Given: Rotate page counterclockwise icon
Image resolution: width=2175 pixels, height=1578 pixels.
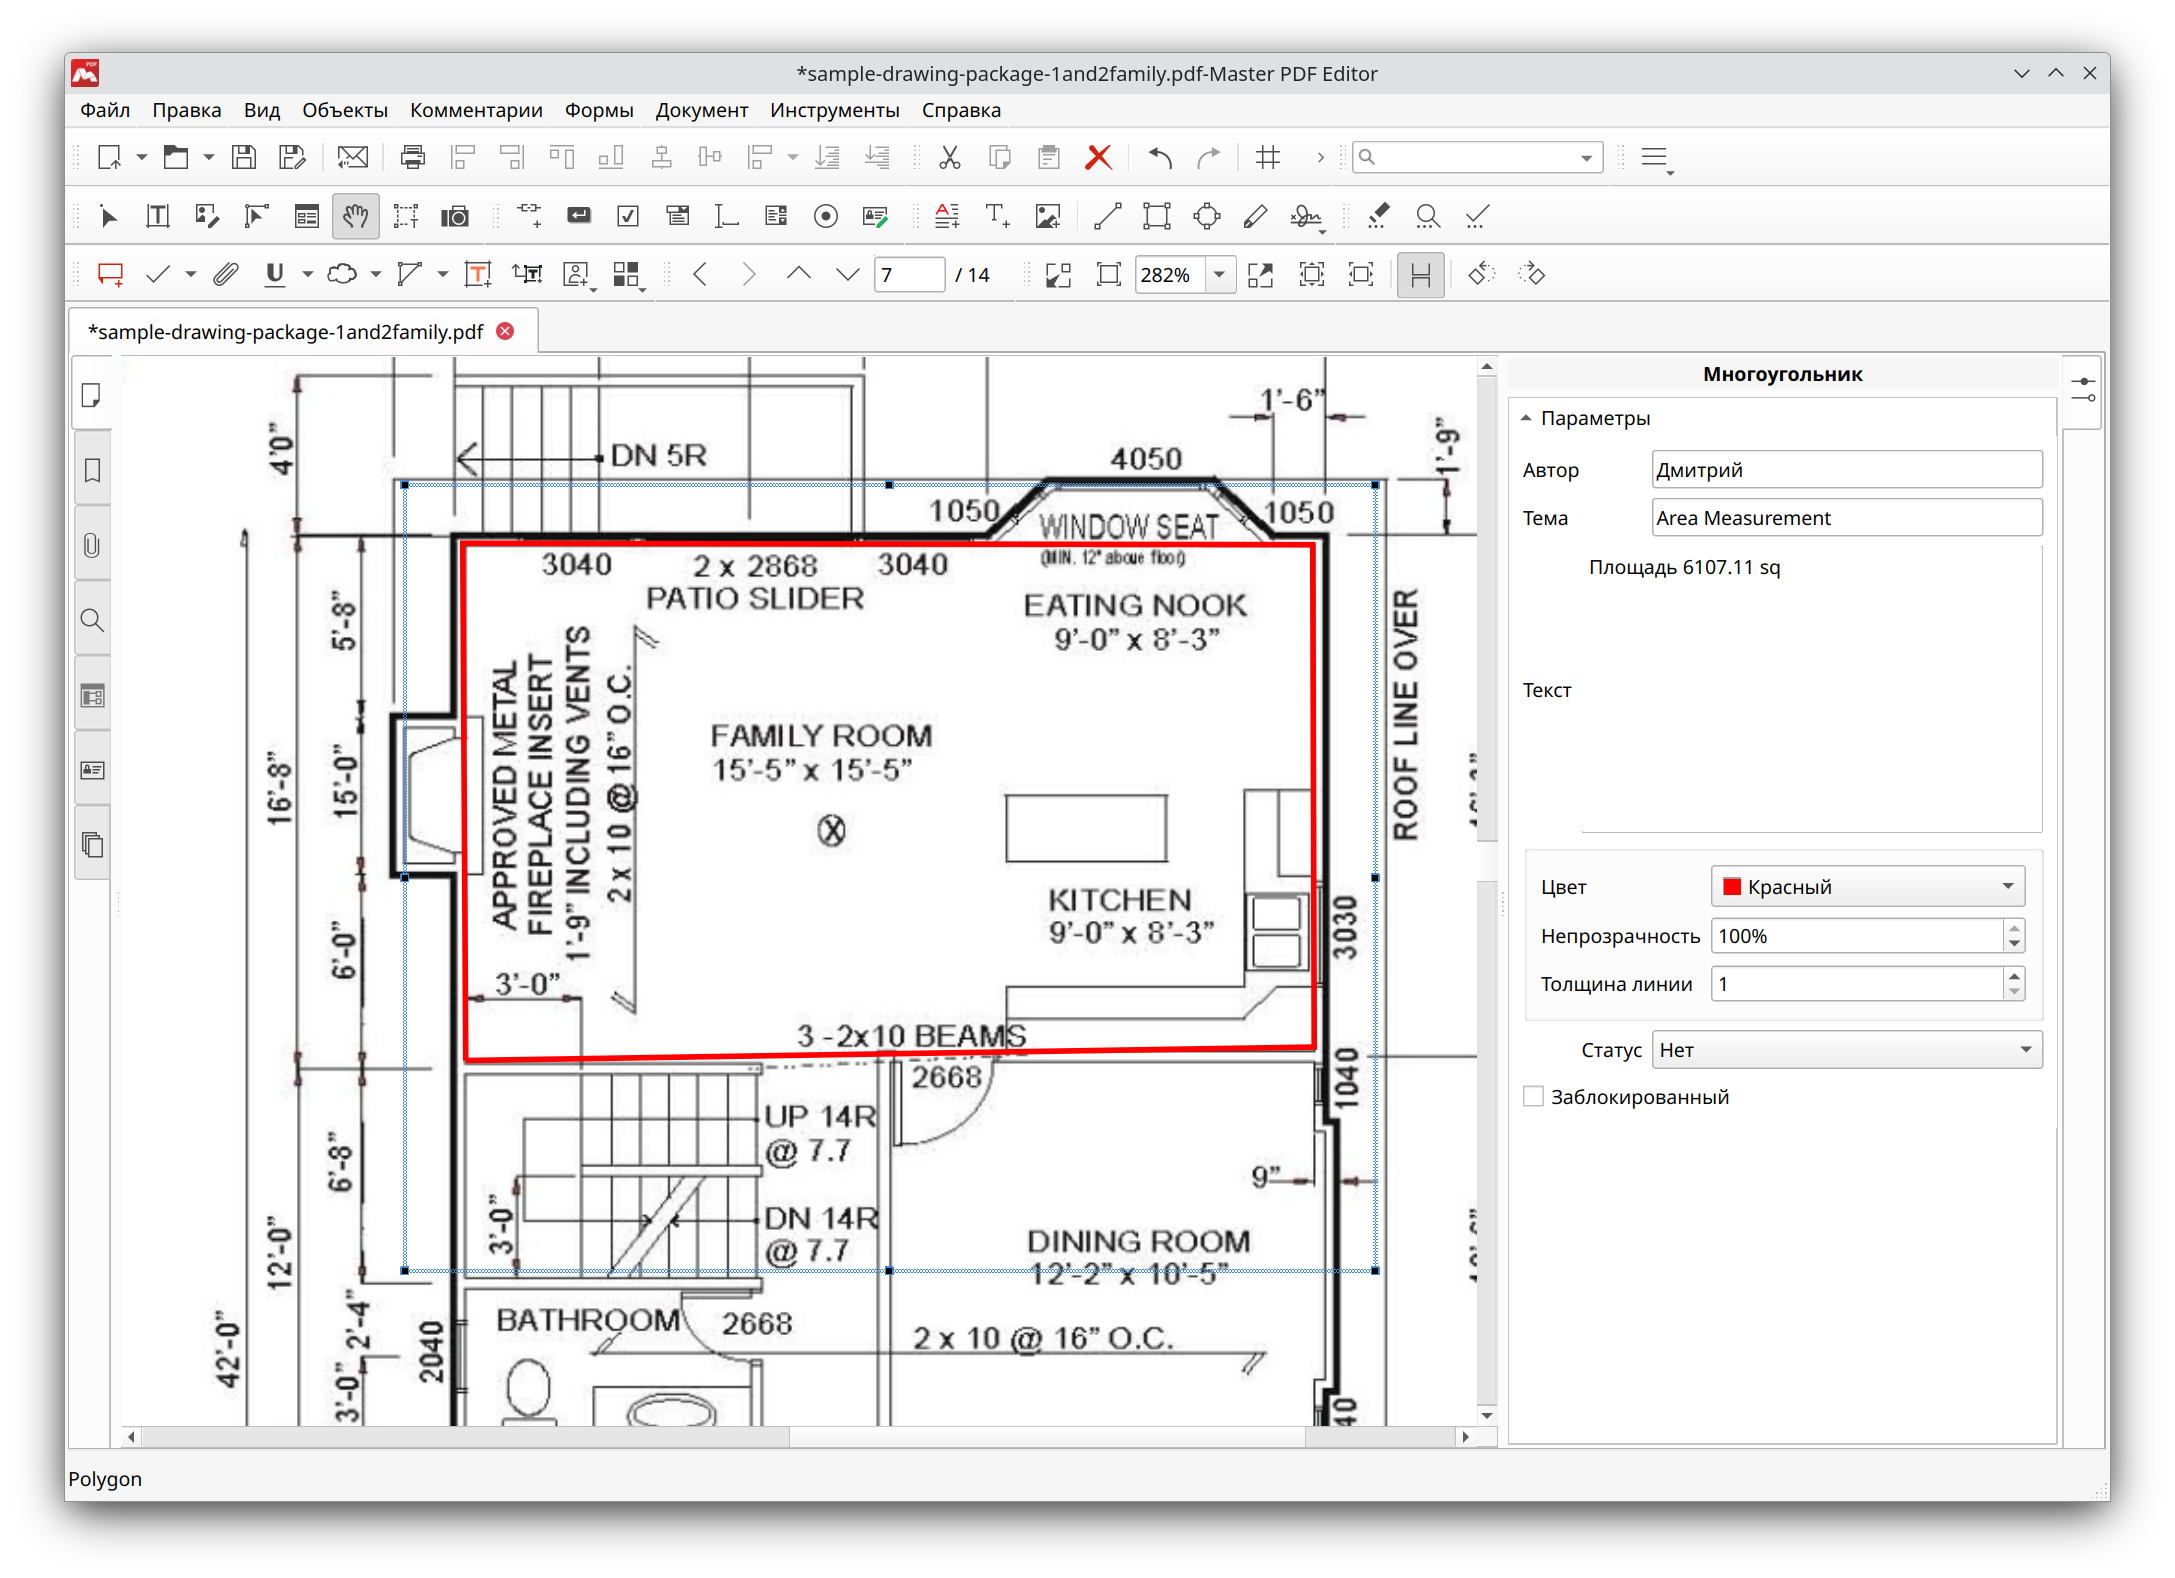Looking at the screenshot, I should pos(1481,275).
